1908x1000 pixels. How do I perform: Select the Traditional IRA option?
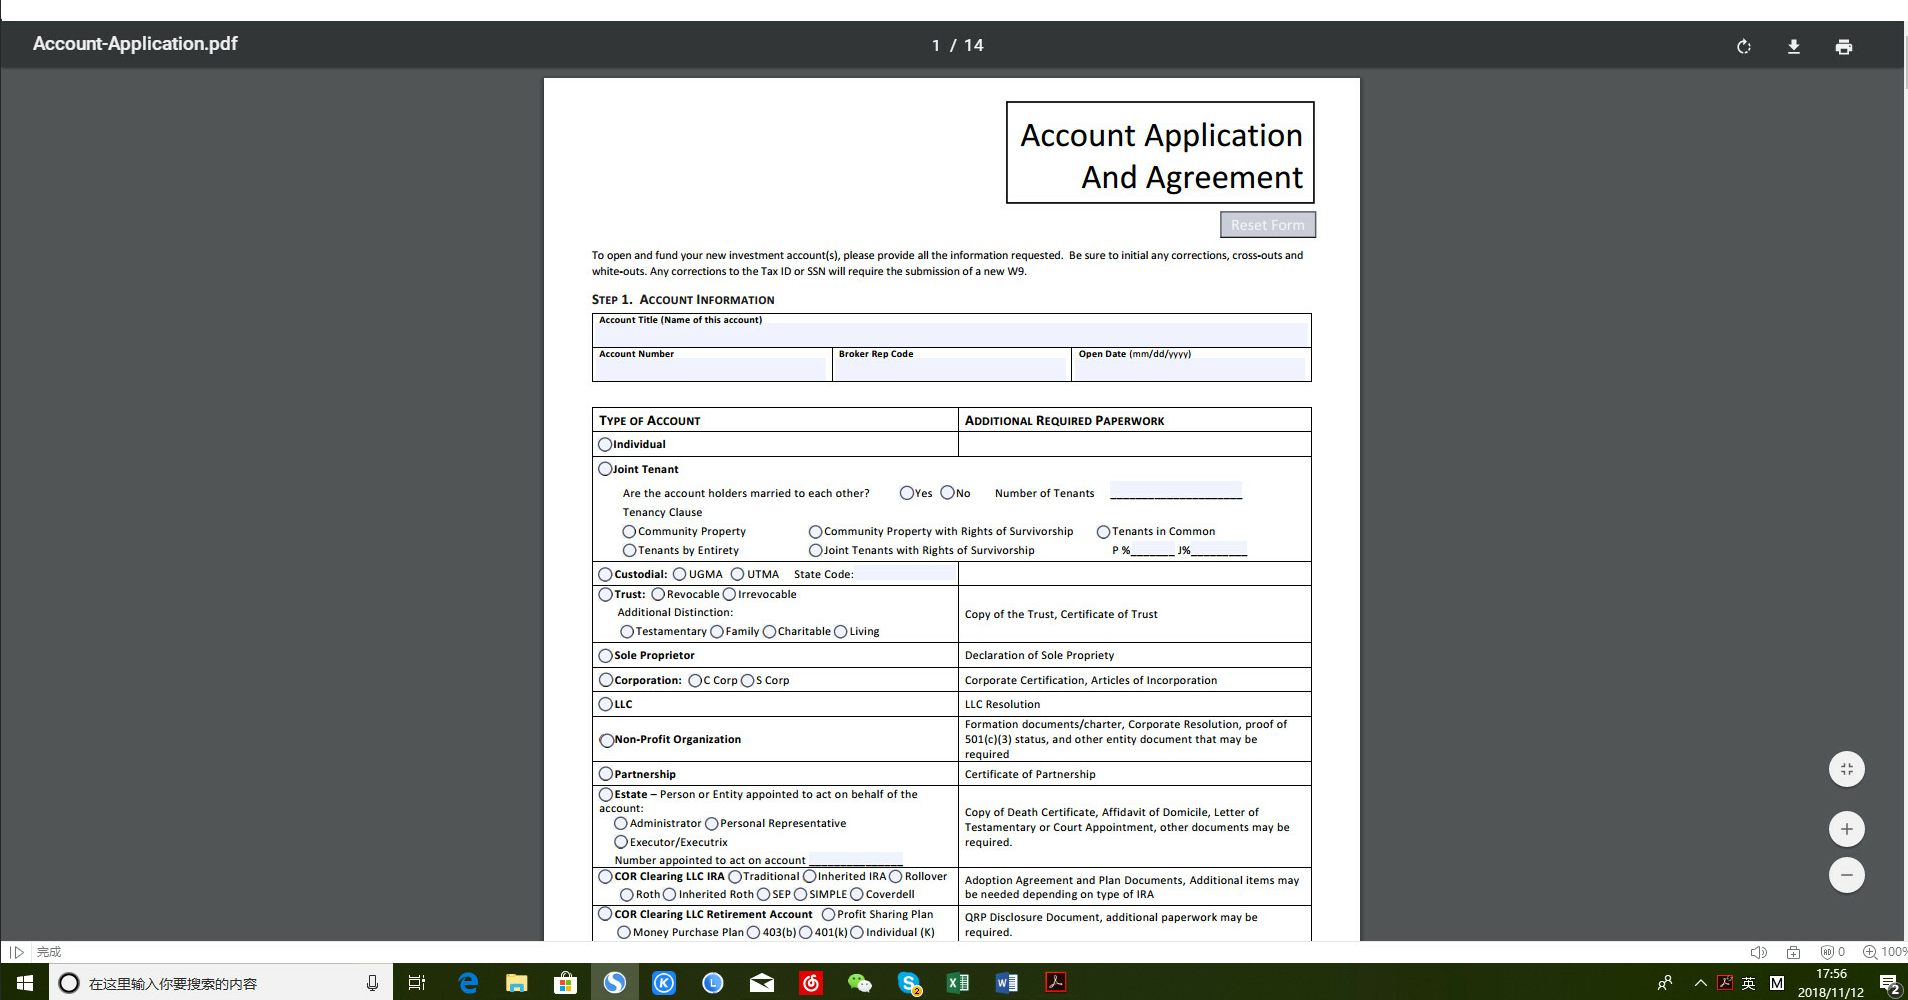click(735, 877)
